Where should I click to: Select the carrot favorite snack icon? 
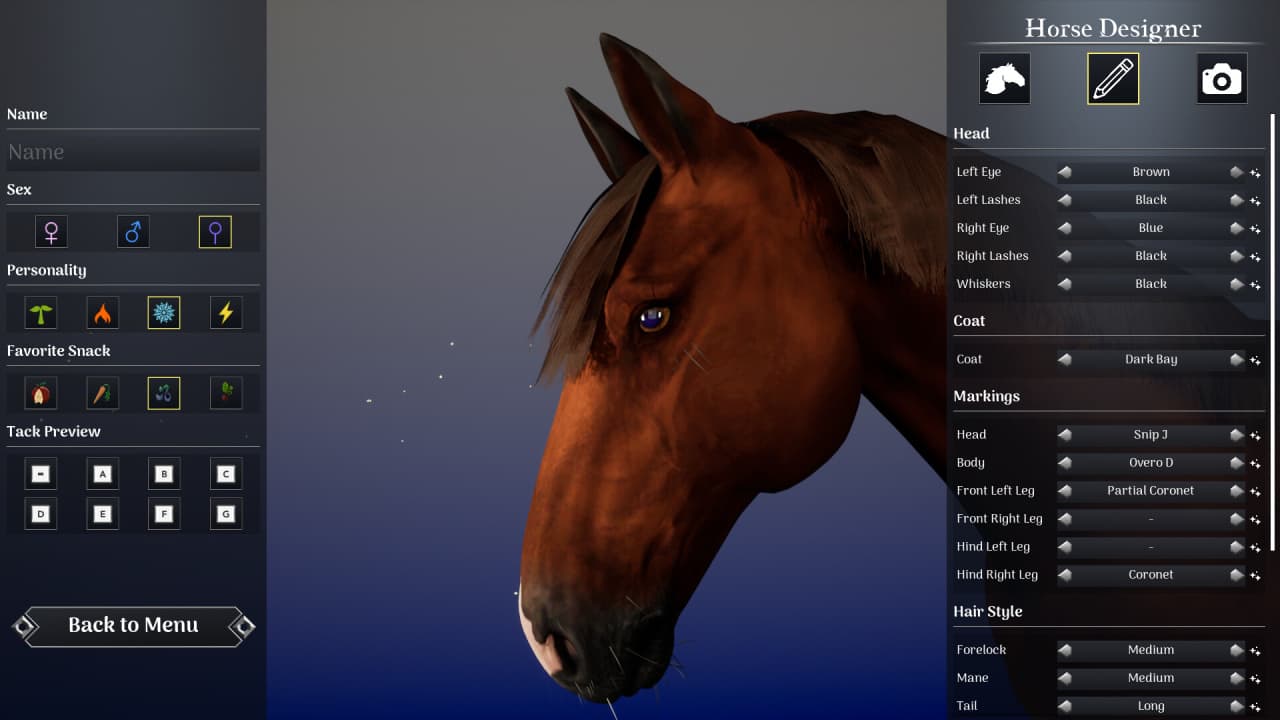tap(102, 392)
